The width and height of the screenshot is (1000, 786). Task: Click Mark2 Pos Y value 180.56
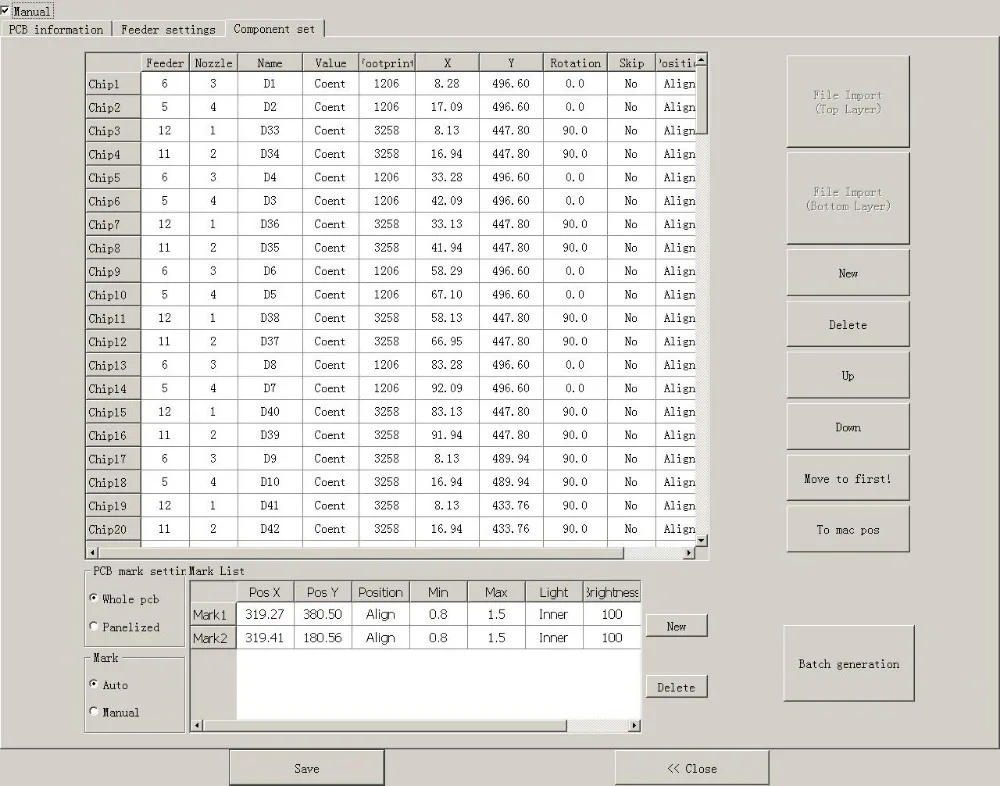click(x=323, y=638)
